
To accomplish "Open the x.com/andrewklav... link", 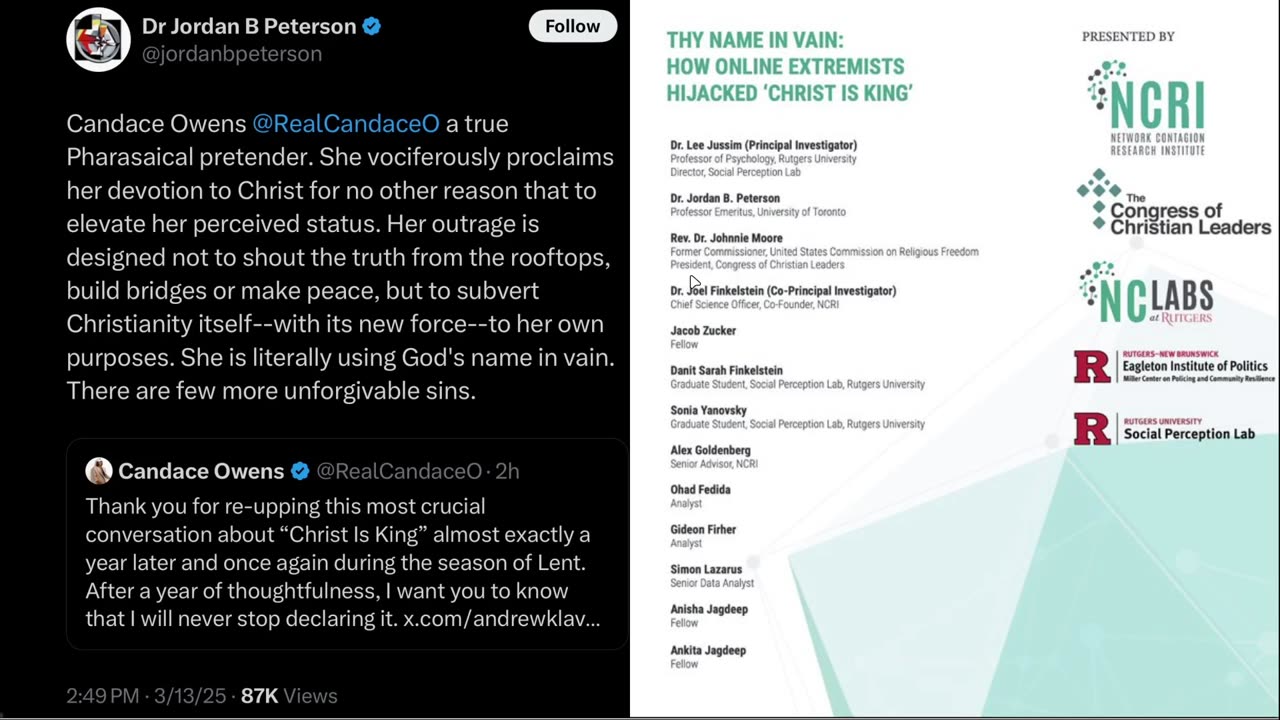I will click(502, 619).
